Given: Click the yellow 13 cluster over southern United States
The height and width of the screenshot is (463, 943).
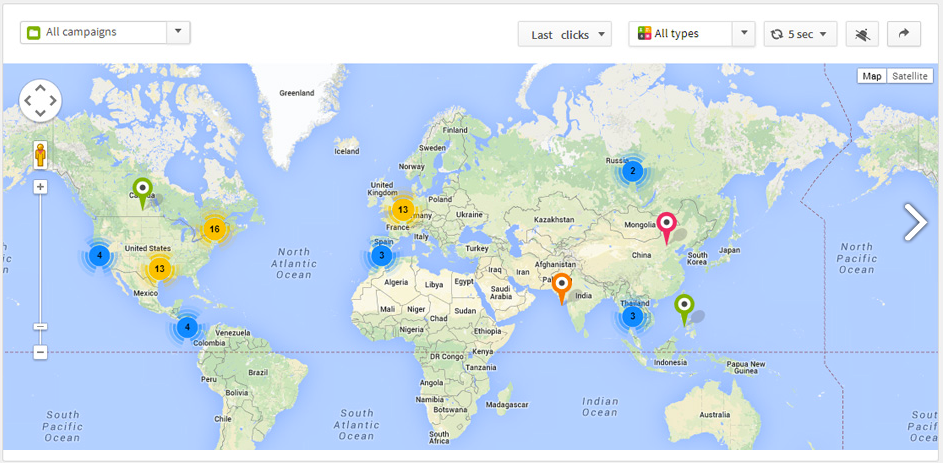Looking at the screenshot, I should click(159, 269).
